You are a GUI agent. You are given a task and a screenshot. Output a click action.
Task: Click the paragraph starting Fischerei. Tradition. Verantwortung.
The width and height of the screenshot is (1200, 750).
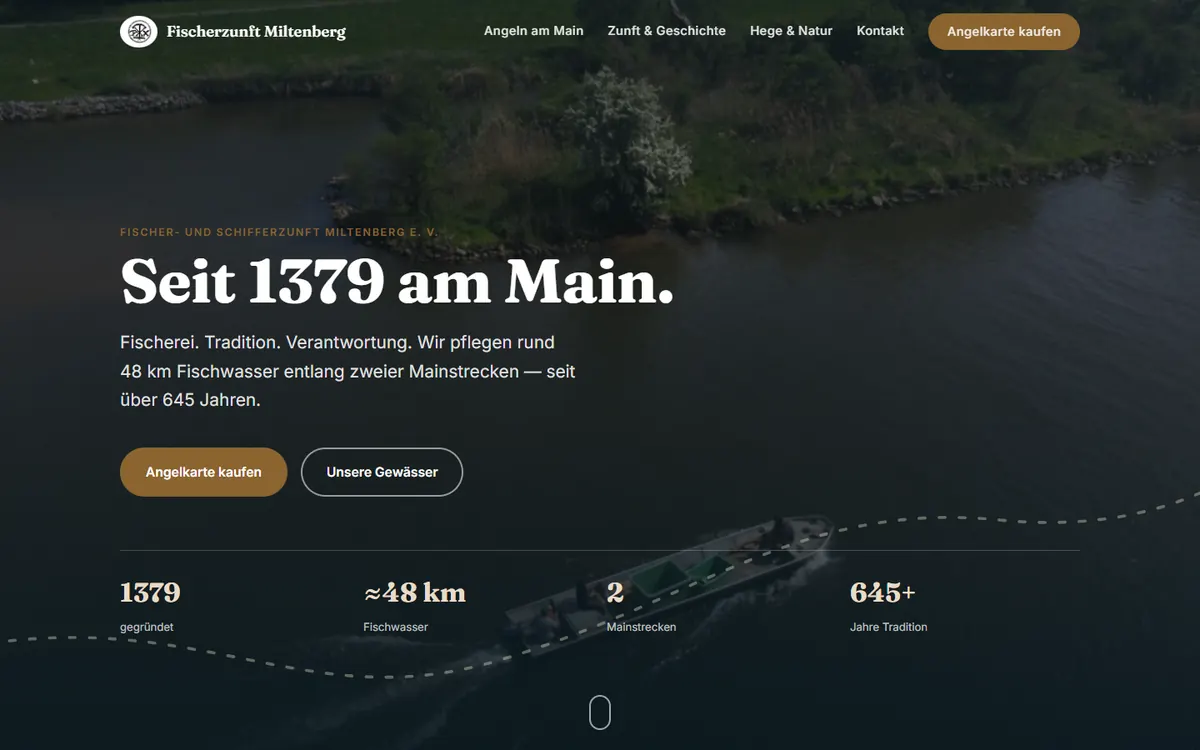(348, 371)
